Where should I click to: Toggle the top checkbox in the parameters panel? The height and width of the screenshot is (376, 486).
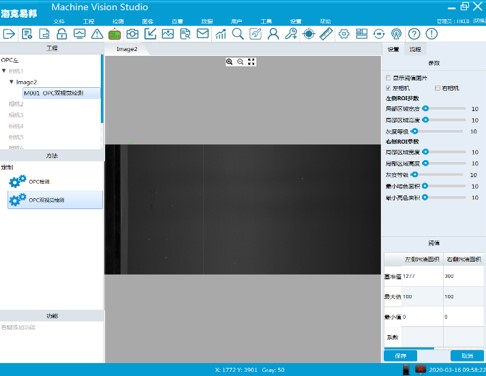coord(388,78)
